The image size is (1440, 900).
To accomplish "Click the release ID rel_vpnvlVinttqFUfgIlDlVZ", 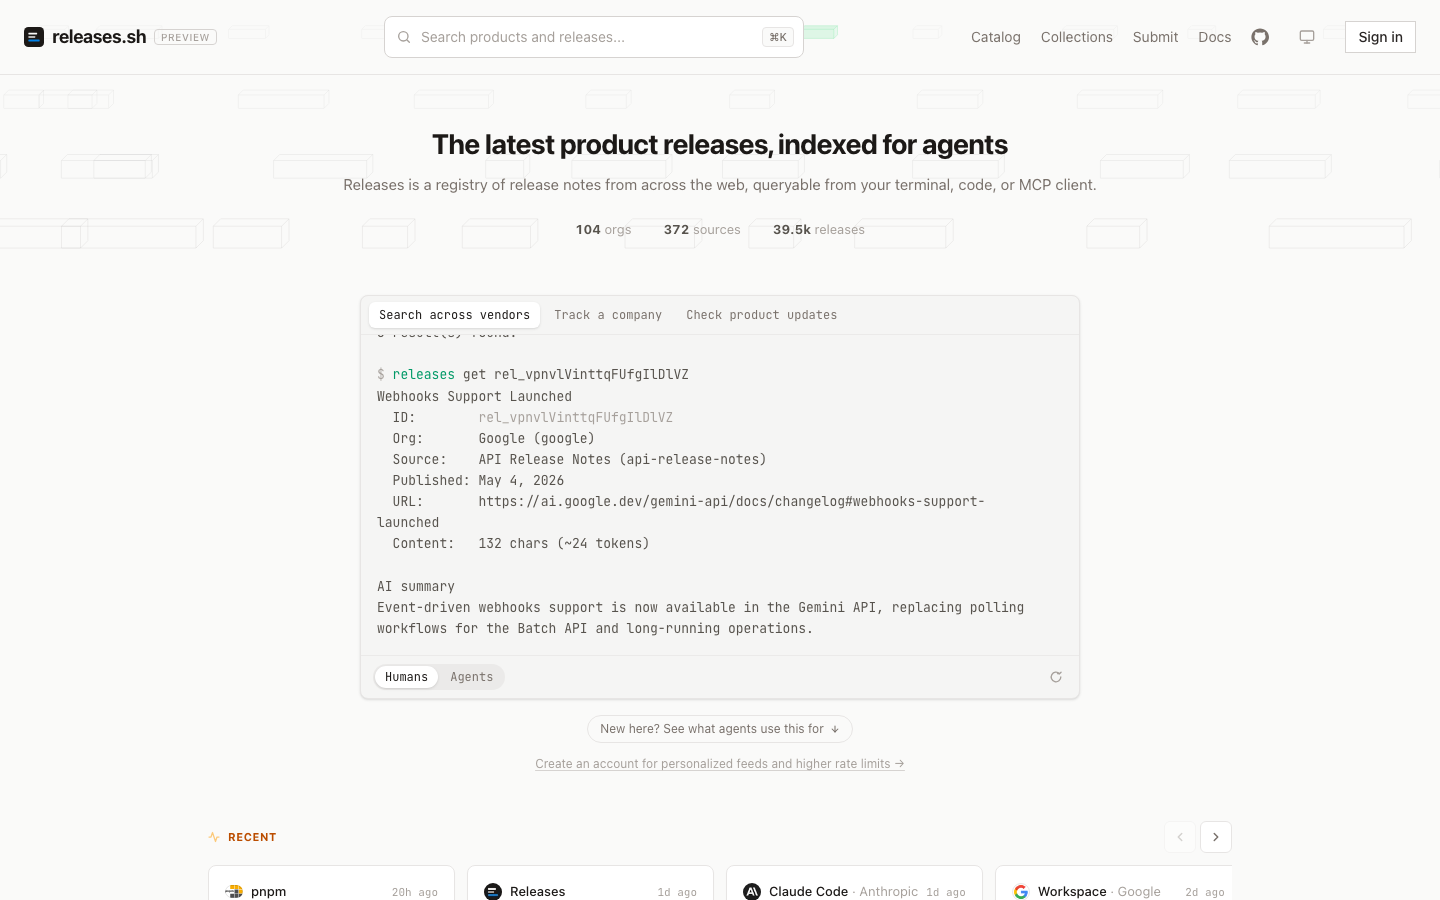I will [575, 418].
